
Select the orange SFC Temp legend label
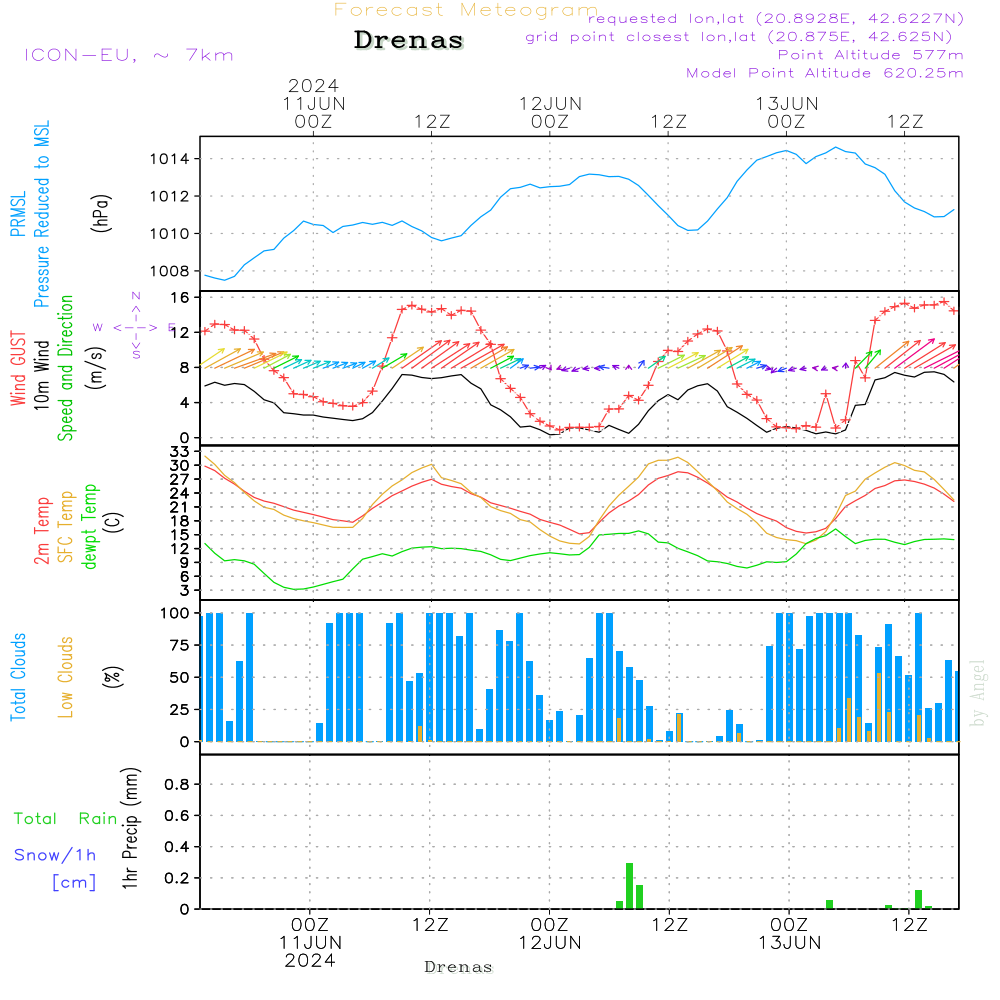pyautogui.click(x=67, y=526)
